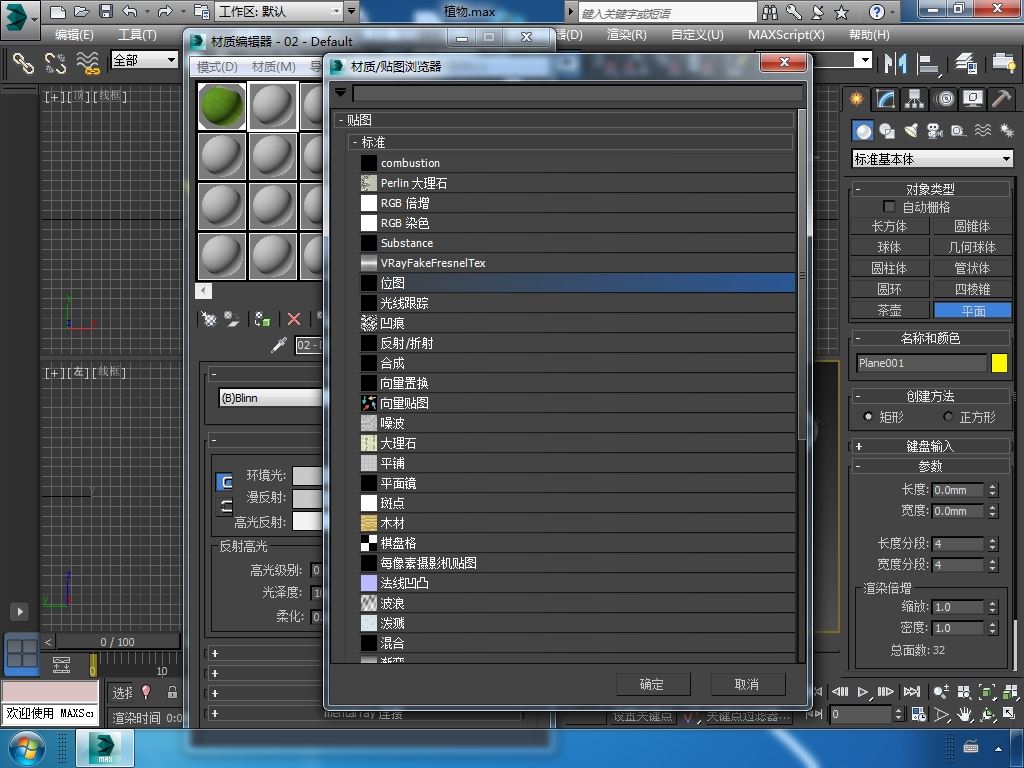Select the Bind to Space Warp icon
Viewport: 1024px width, 768px height.
click(x=88, y=63)
